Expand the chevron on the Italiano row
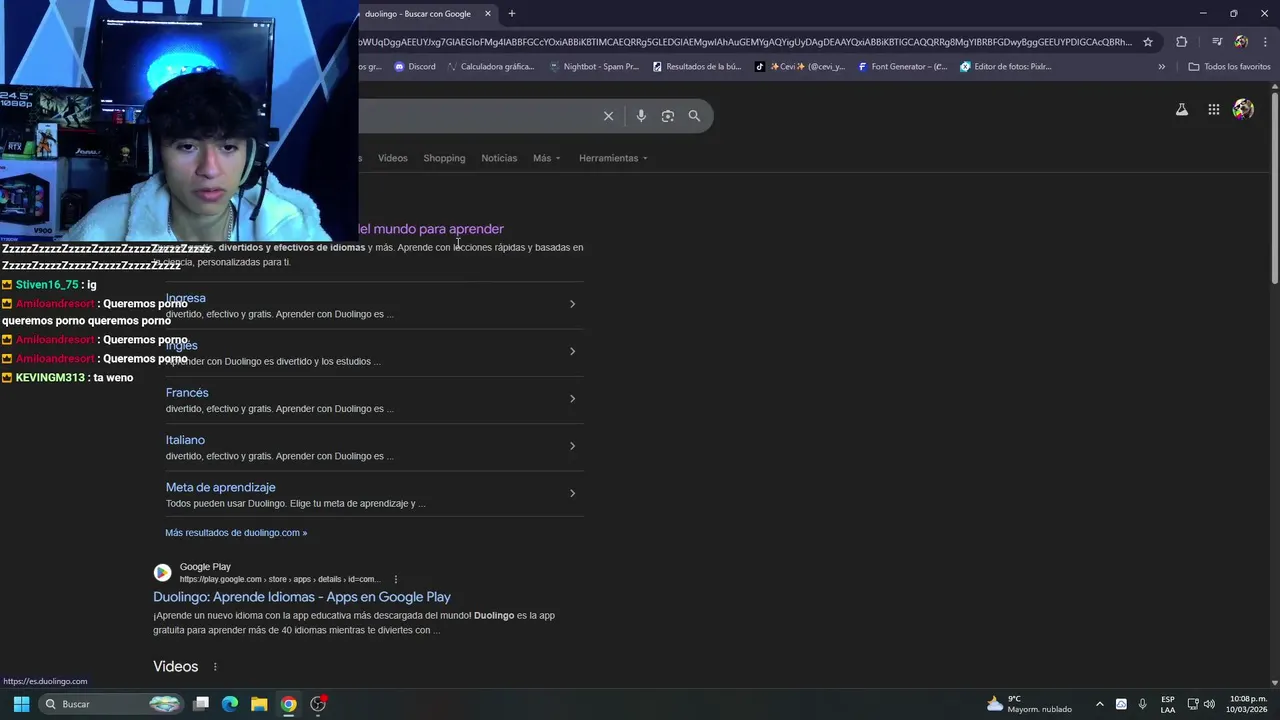 (572, 446)
